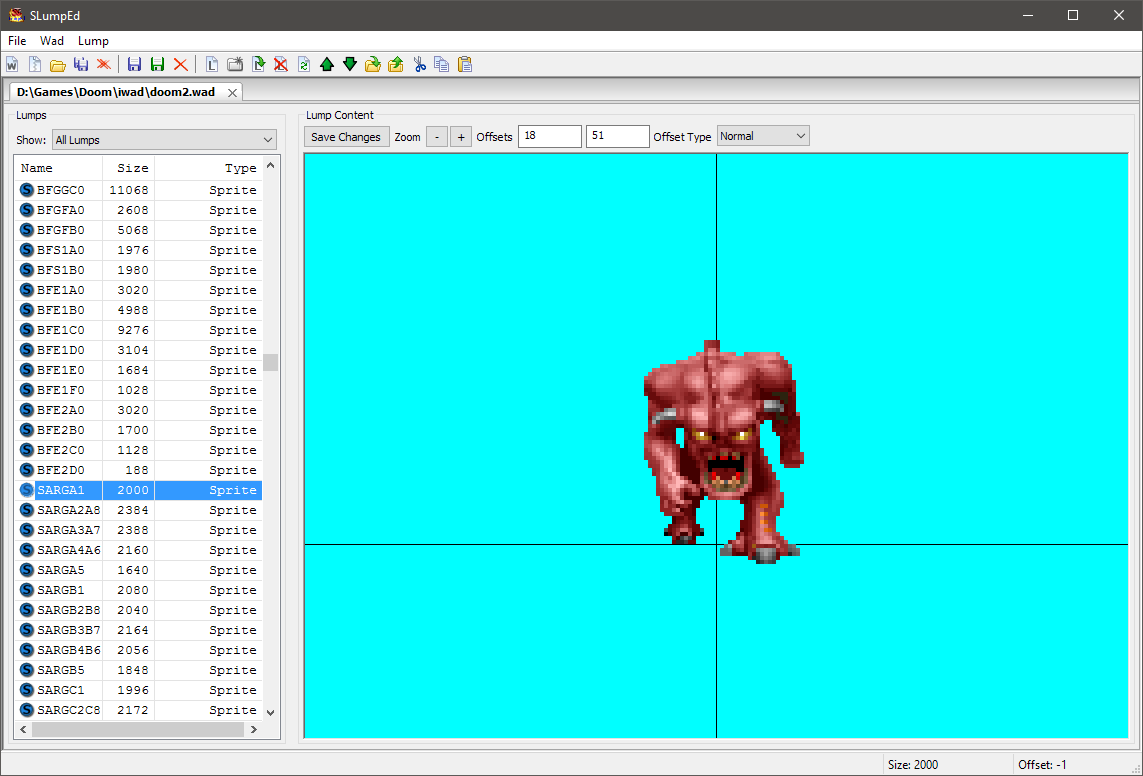This screenshot has height=776, width=1143.
Task: Click the X offset field containing 18
Action: pos(549,137)
